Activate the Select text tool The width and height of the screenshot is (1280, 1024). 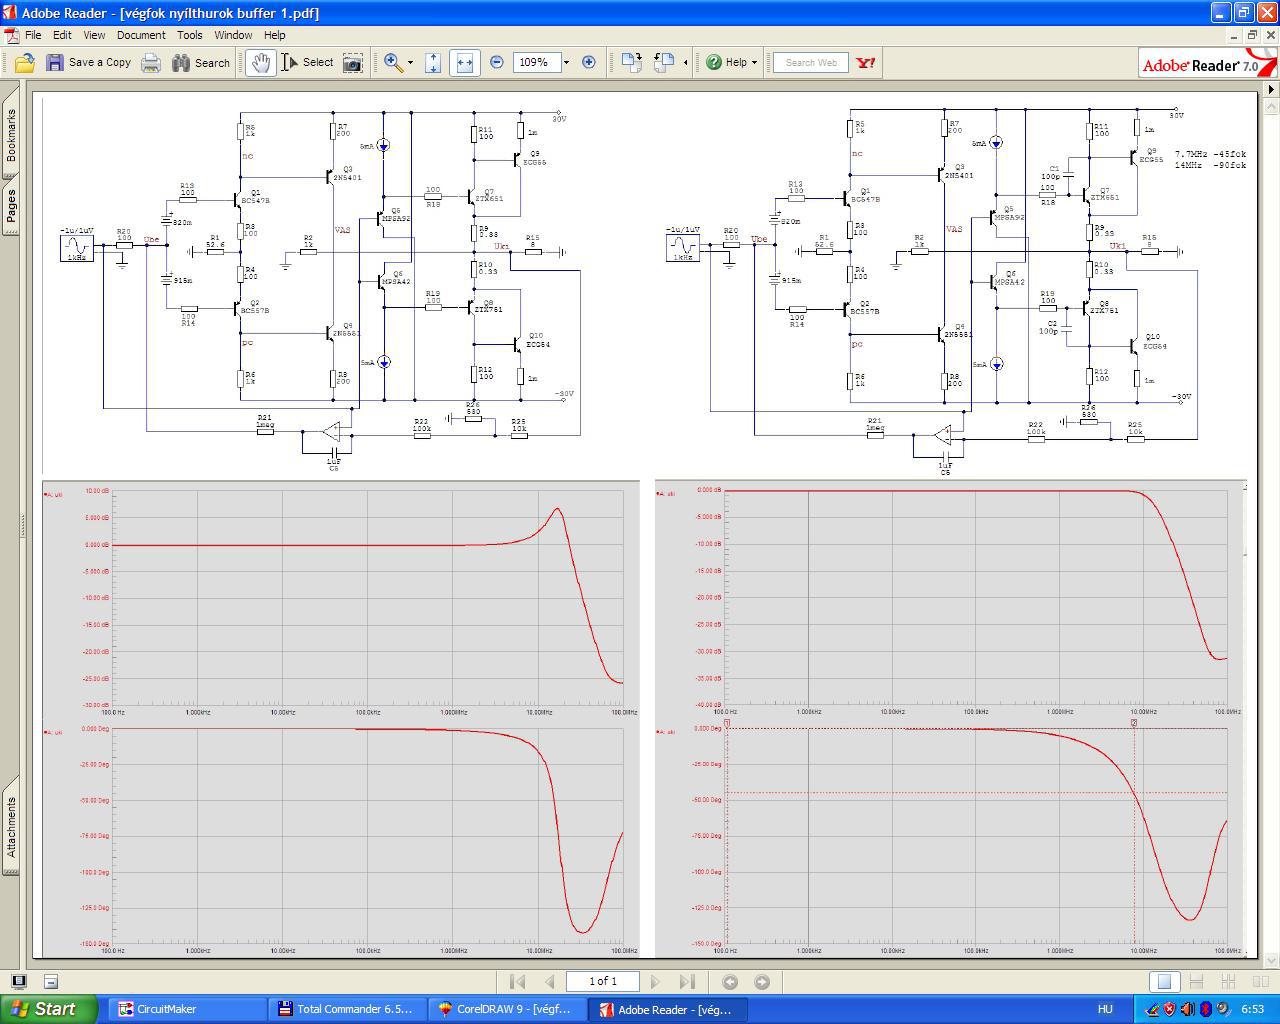[308, 62]
